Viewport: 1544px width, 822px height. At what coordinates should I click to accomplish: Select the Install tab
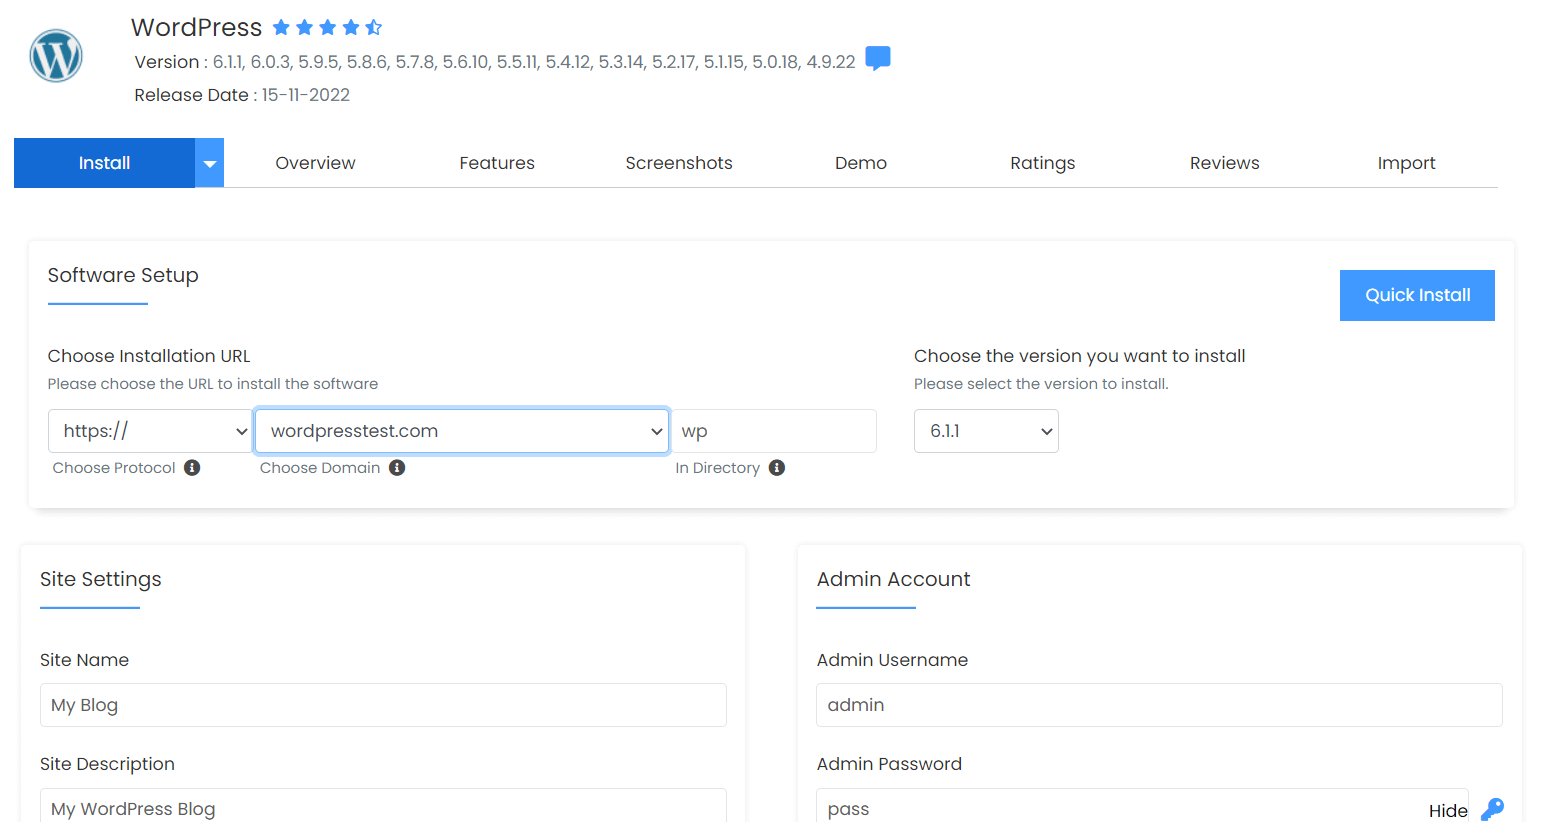click(x=104, y=163)
